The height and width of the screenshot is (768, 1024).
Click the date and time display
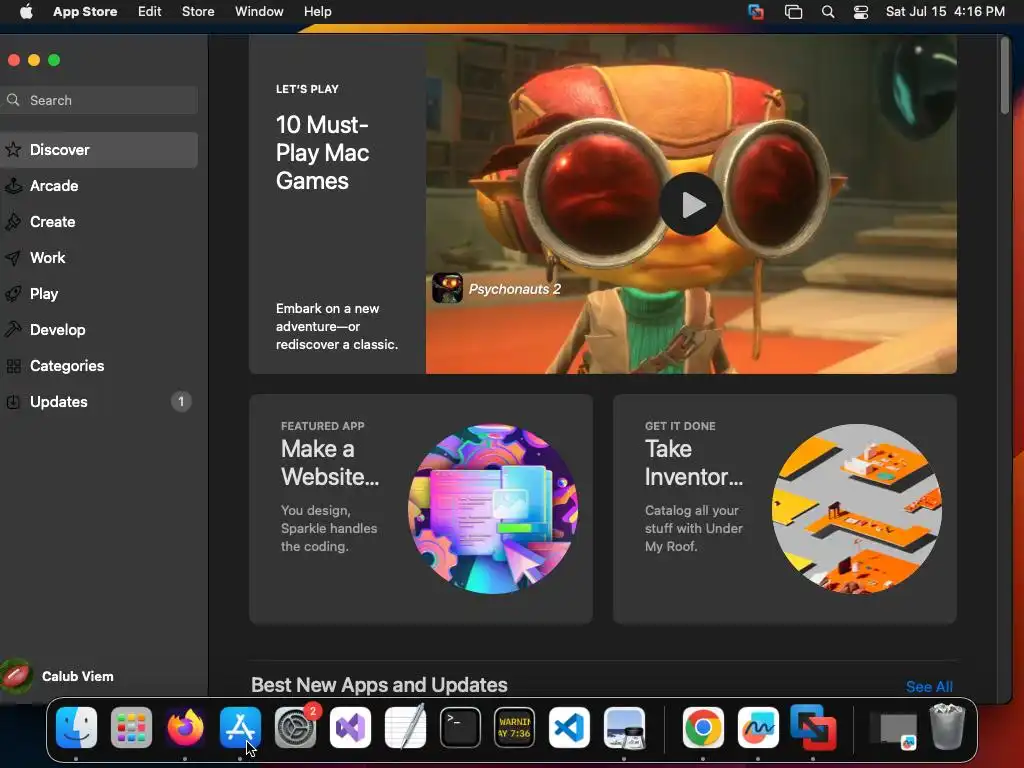945,11
